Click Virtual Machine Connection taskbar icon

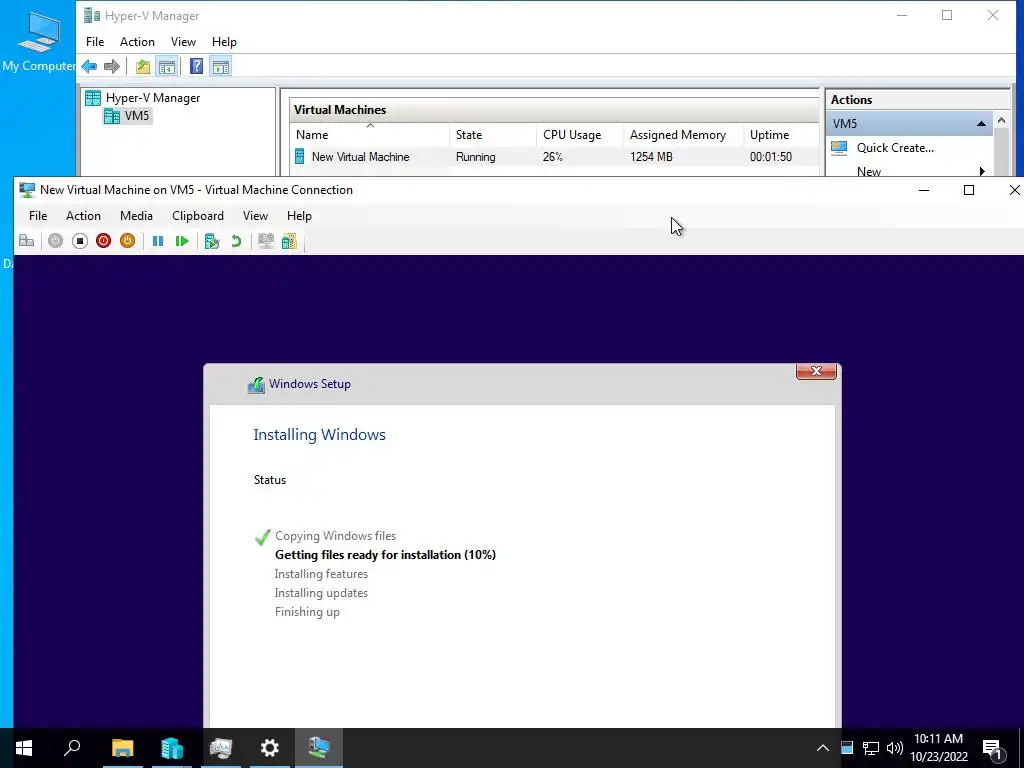pyautogui.click(x=319, y=748)
